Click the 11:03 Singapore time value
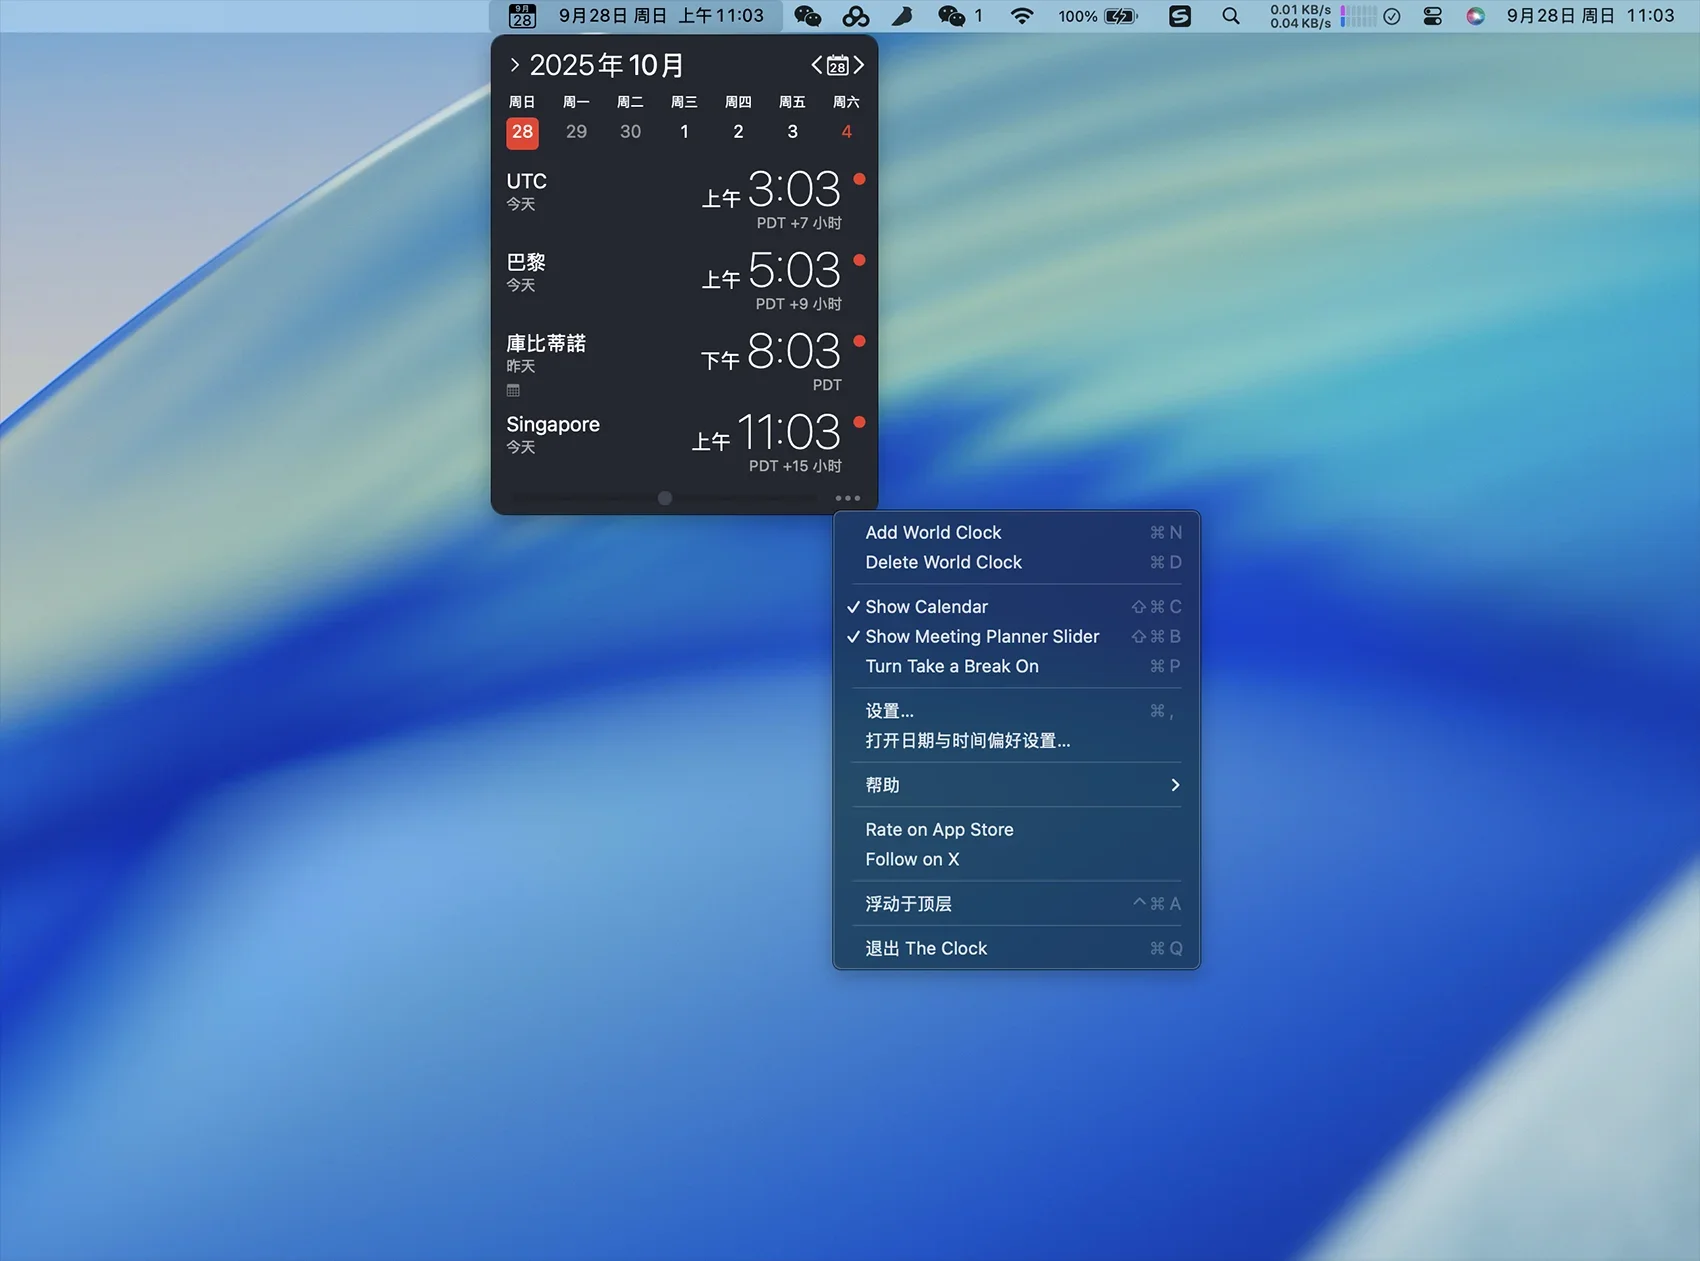 click(x=789, y=432)
